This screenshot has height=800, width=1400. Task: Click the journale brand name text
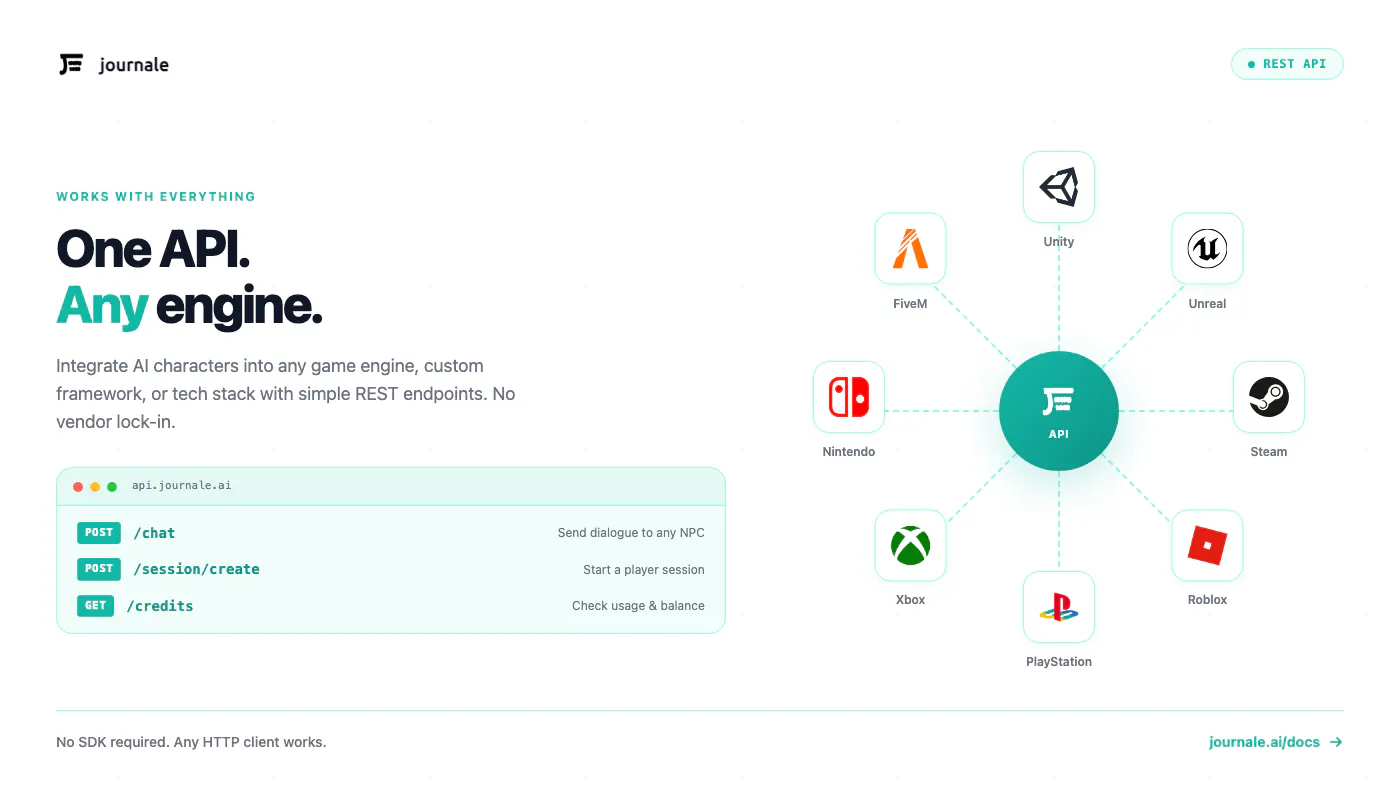tap(134, 65)
